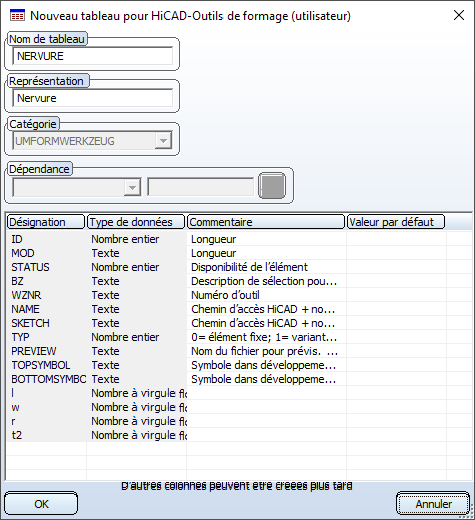Click data type of w row
Image resolution: width=475 pixels, height=520 pixels.
click(139, 407)
